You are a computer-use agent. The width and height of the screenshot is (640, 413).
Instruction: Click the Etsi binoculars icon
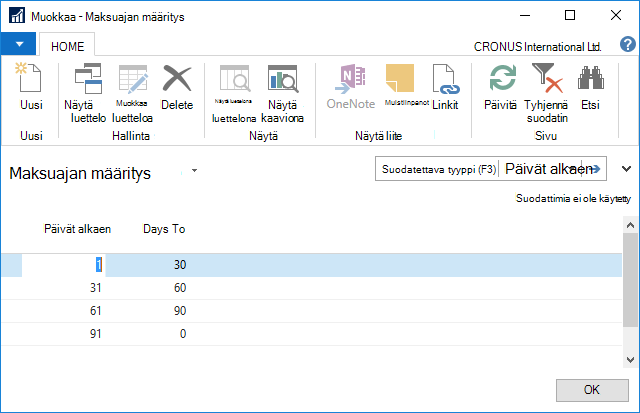[x=590, y=78]
